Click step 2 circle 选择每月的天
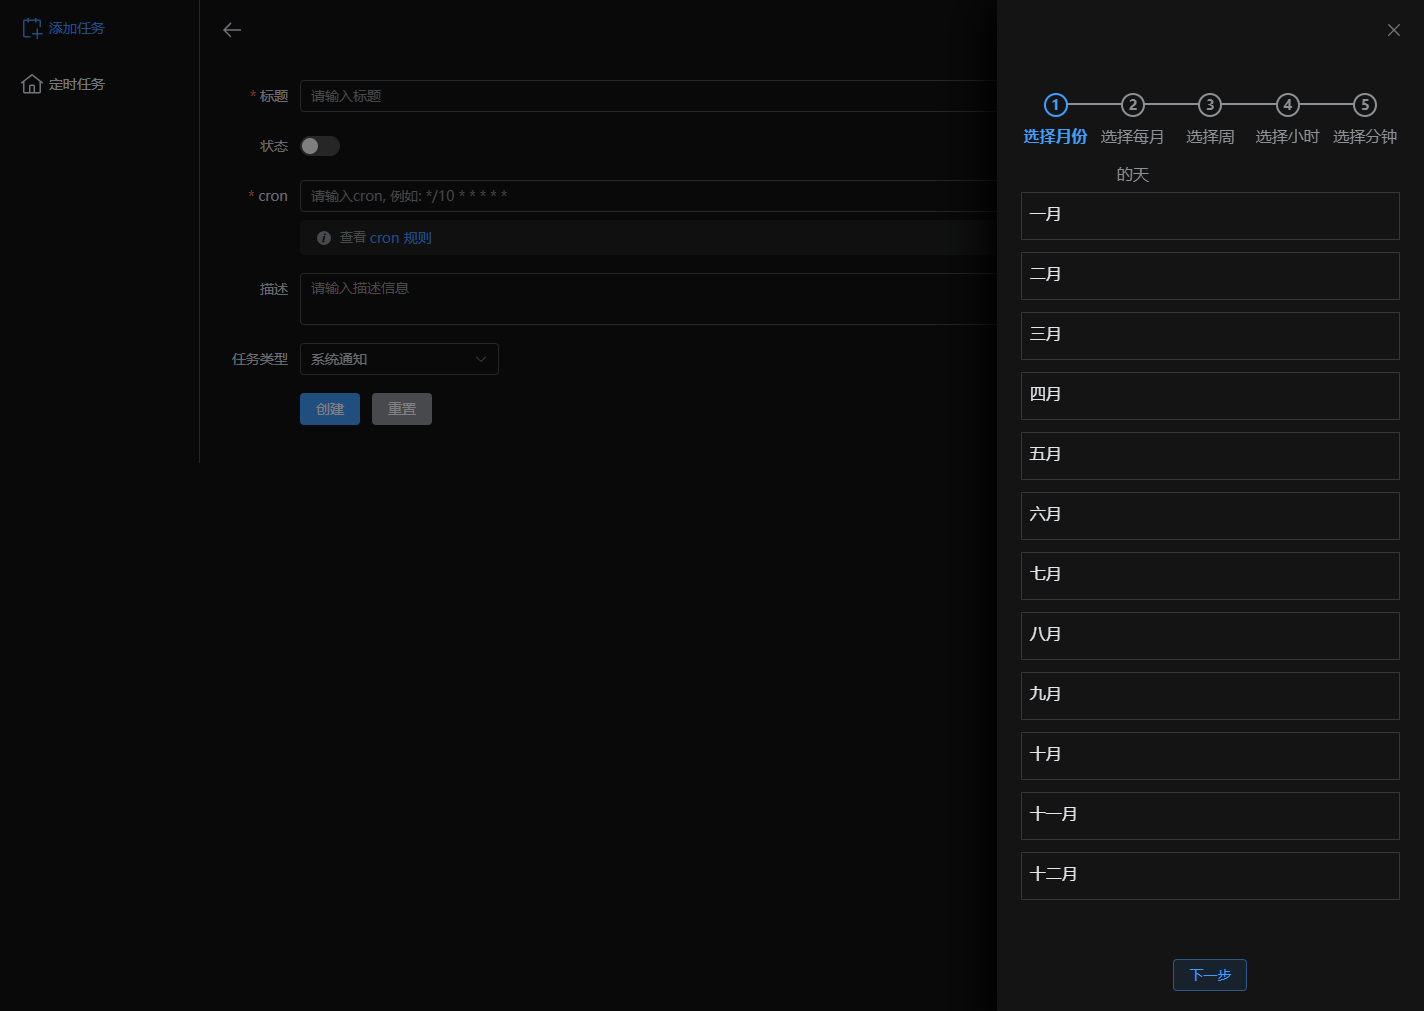The image size is (1424, 1011). point(1132,105)
